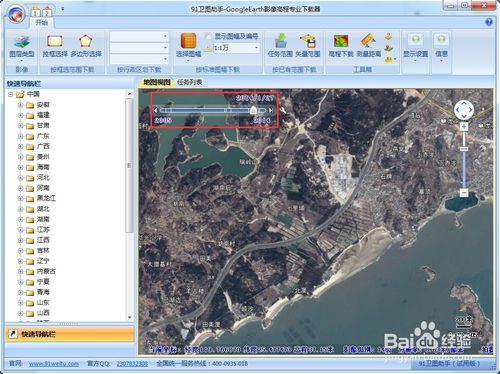Select 辽宁 in the navigation tree
Screen dimensions: 500x374
click(x=43, y=261)
